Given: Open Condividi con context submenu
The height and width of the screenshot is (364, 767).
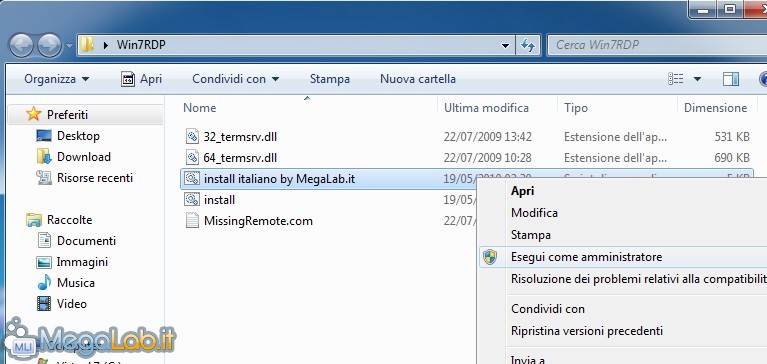Looking at the screenshot, I should click(548, 309).
